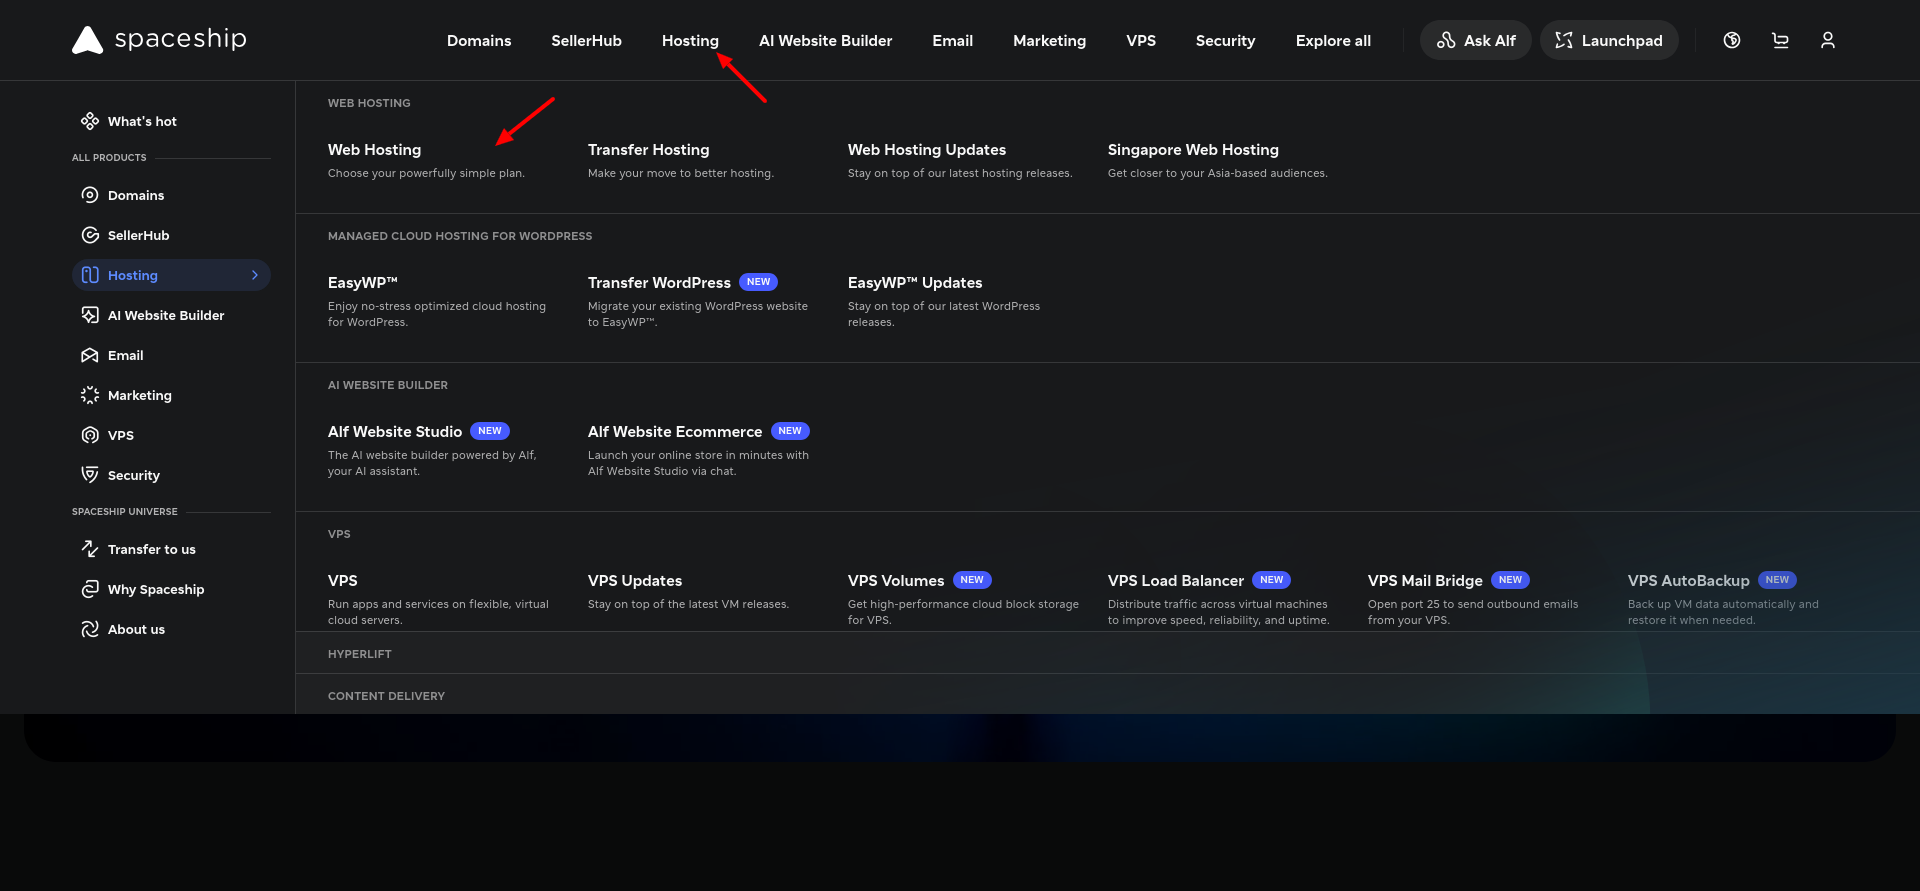Open the currency selector icon in header

click(x=1732, y=40)
